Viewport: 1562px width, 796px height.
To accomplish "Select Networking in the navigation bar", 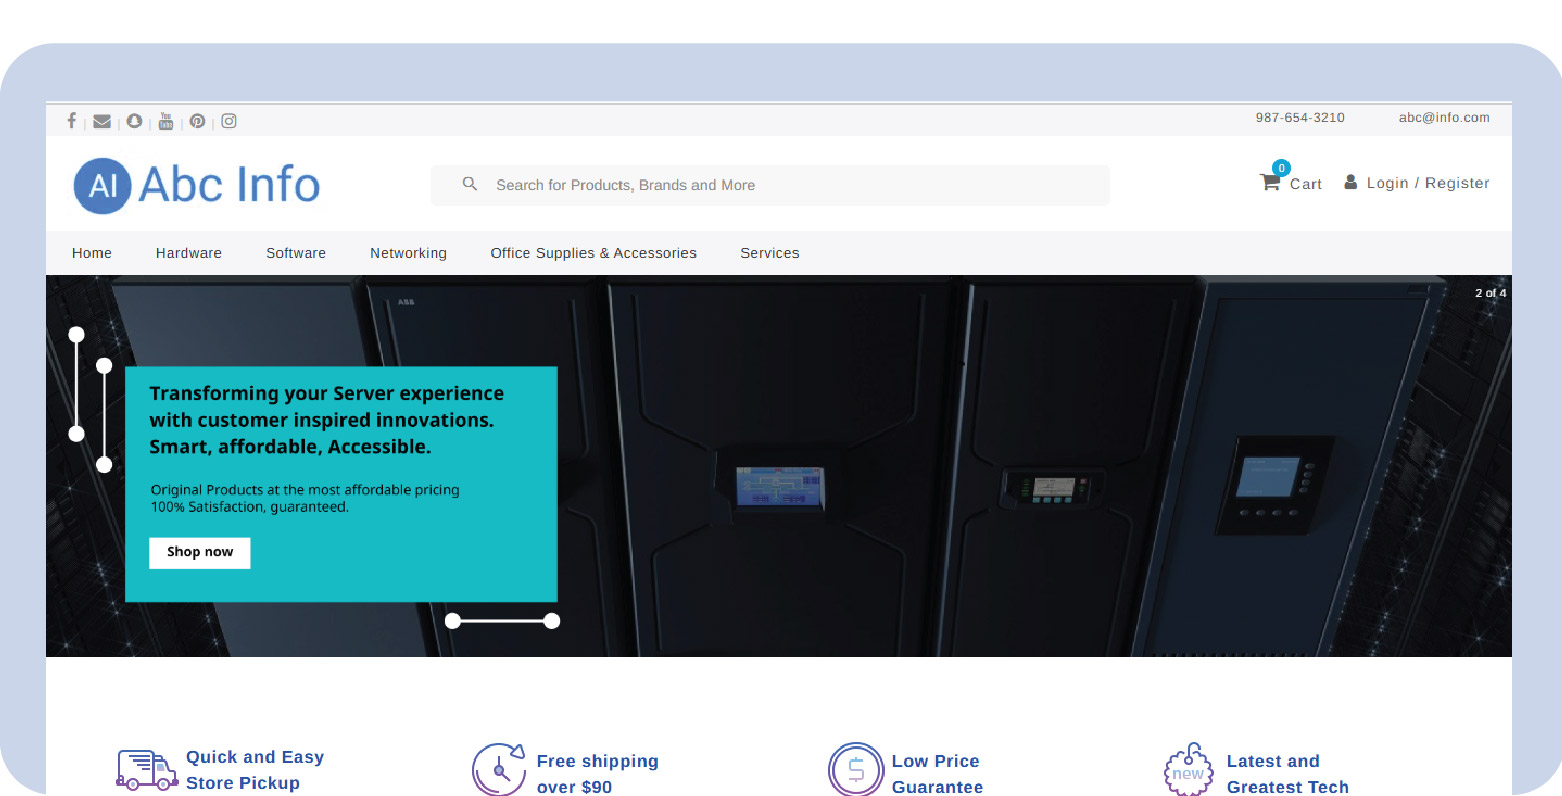I will point(408,253).
